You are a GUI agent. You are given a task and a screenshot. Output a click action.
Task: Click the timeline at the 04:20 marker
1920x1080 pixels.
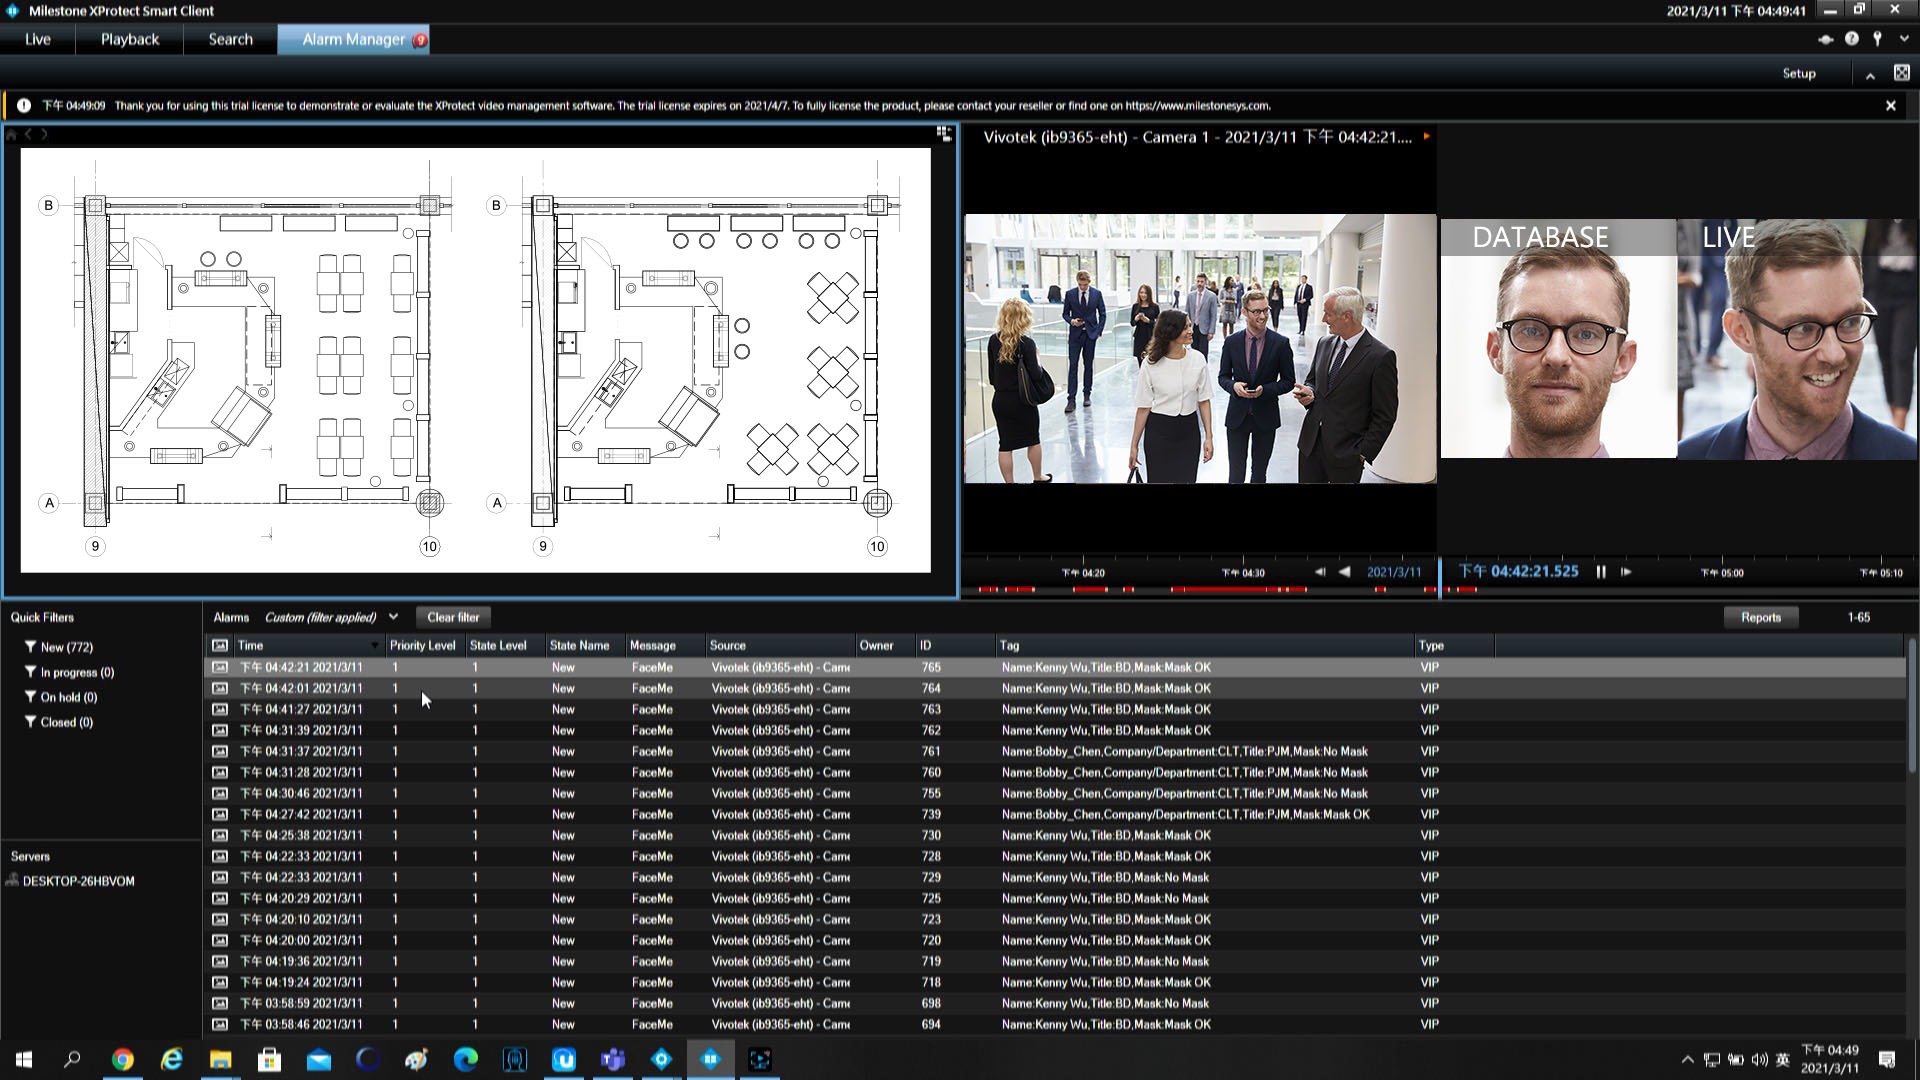(x=1083, y=573)
